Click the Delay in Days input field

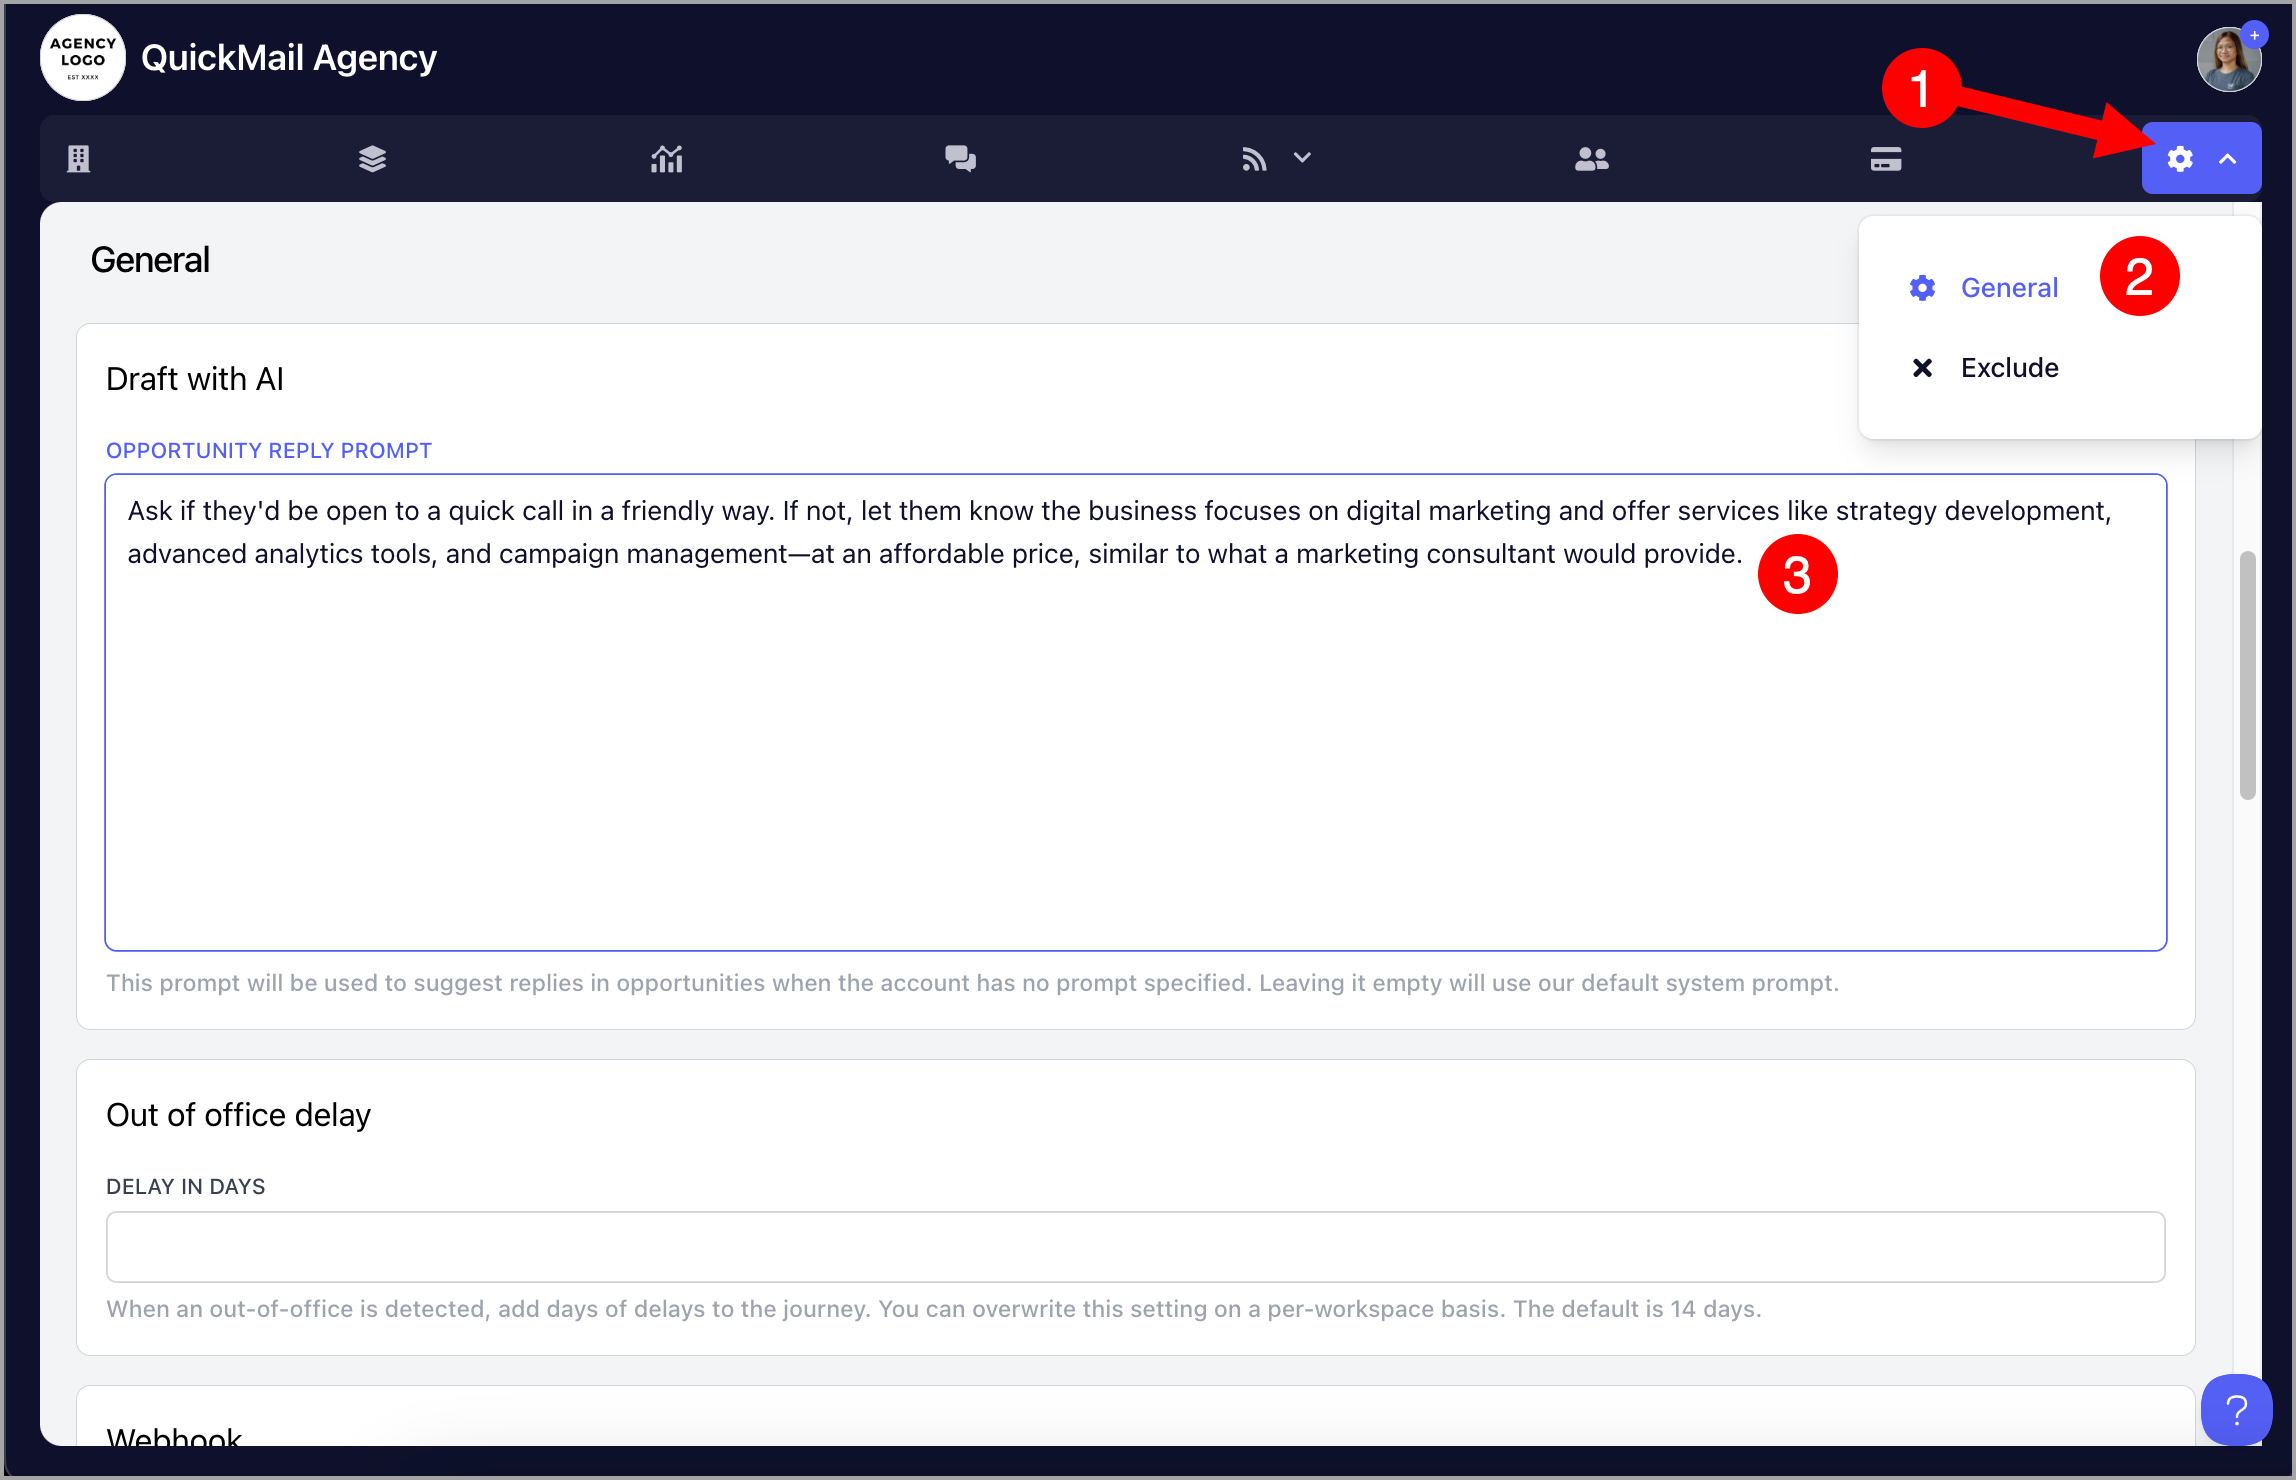(1136, 1247)
